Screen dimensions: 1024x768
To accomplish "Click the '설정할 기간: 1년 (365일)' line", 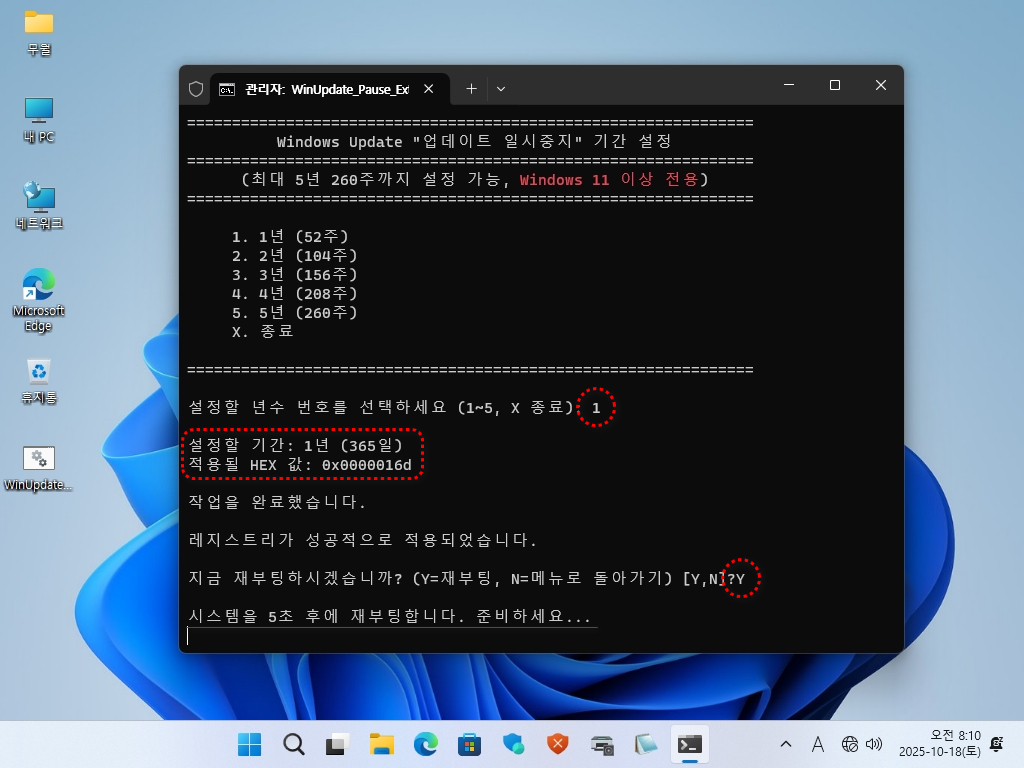I will pos(296,445).
